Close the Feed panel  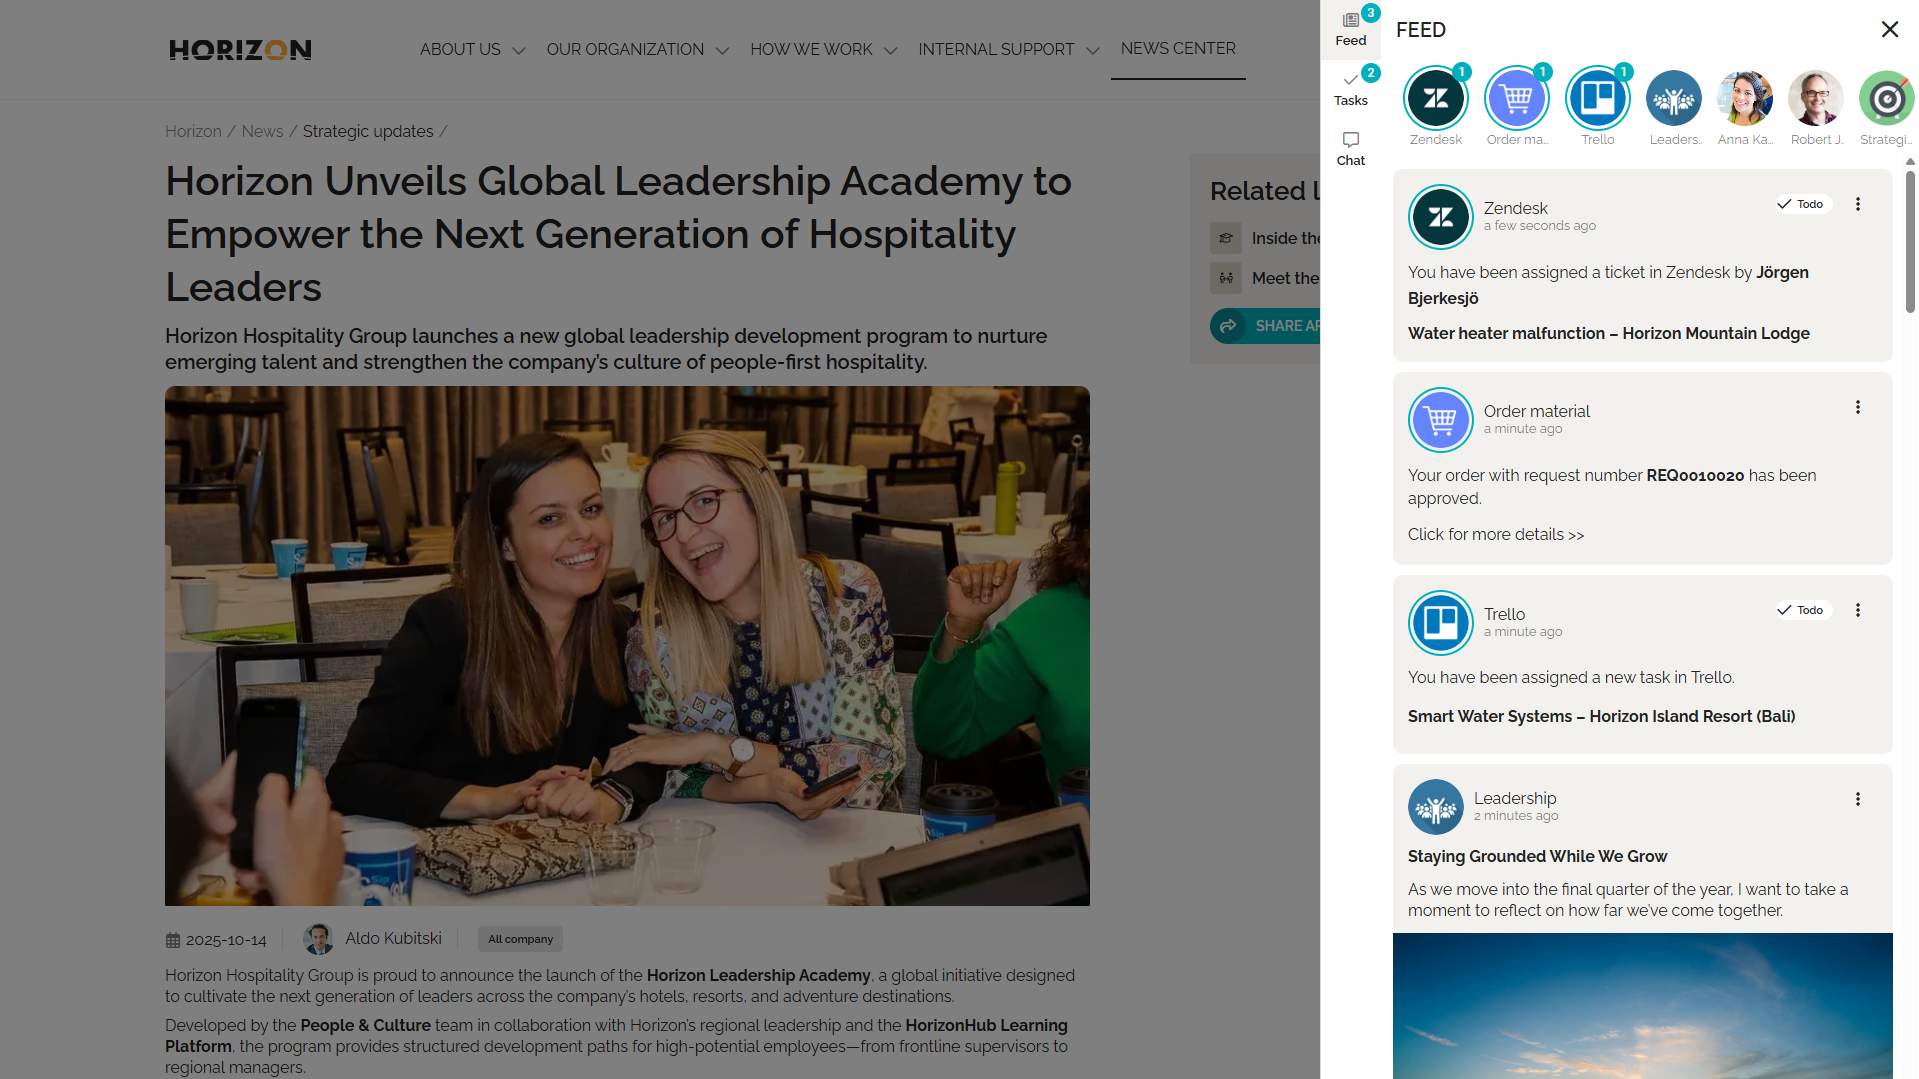[1889, 30]
